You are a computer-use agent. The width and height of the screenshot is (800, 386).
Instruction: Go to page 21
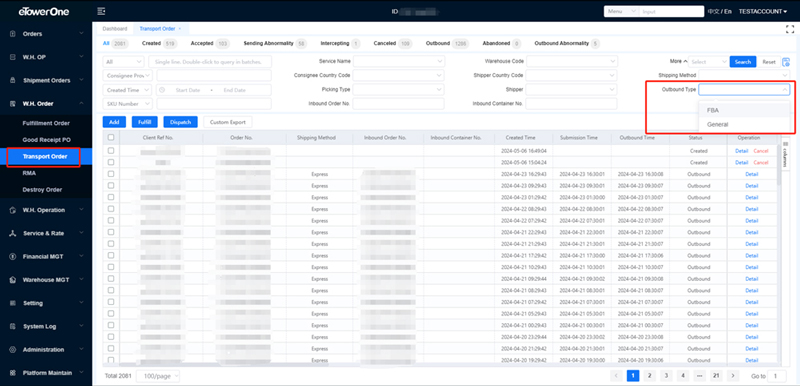point(716,376)
